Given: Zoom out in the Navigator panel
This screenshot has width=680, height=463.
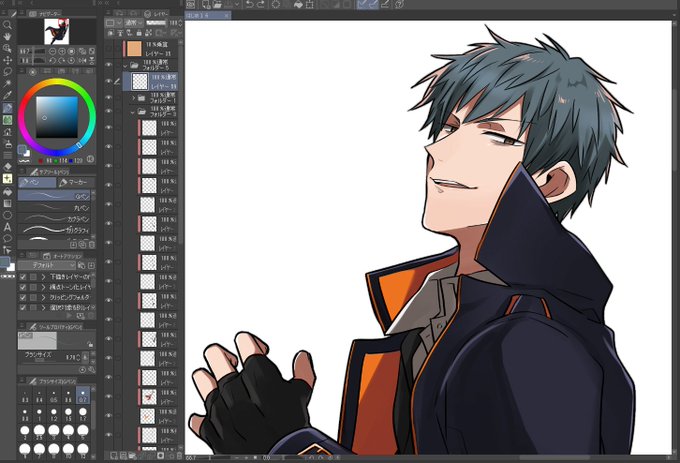Looking at the screenshot, I should pyautogui.click(x=52, y=51).
